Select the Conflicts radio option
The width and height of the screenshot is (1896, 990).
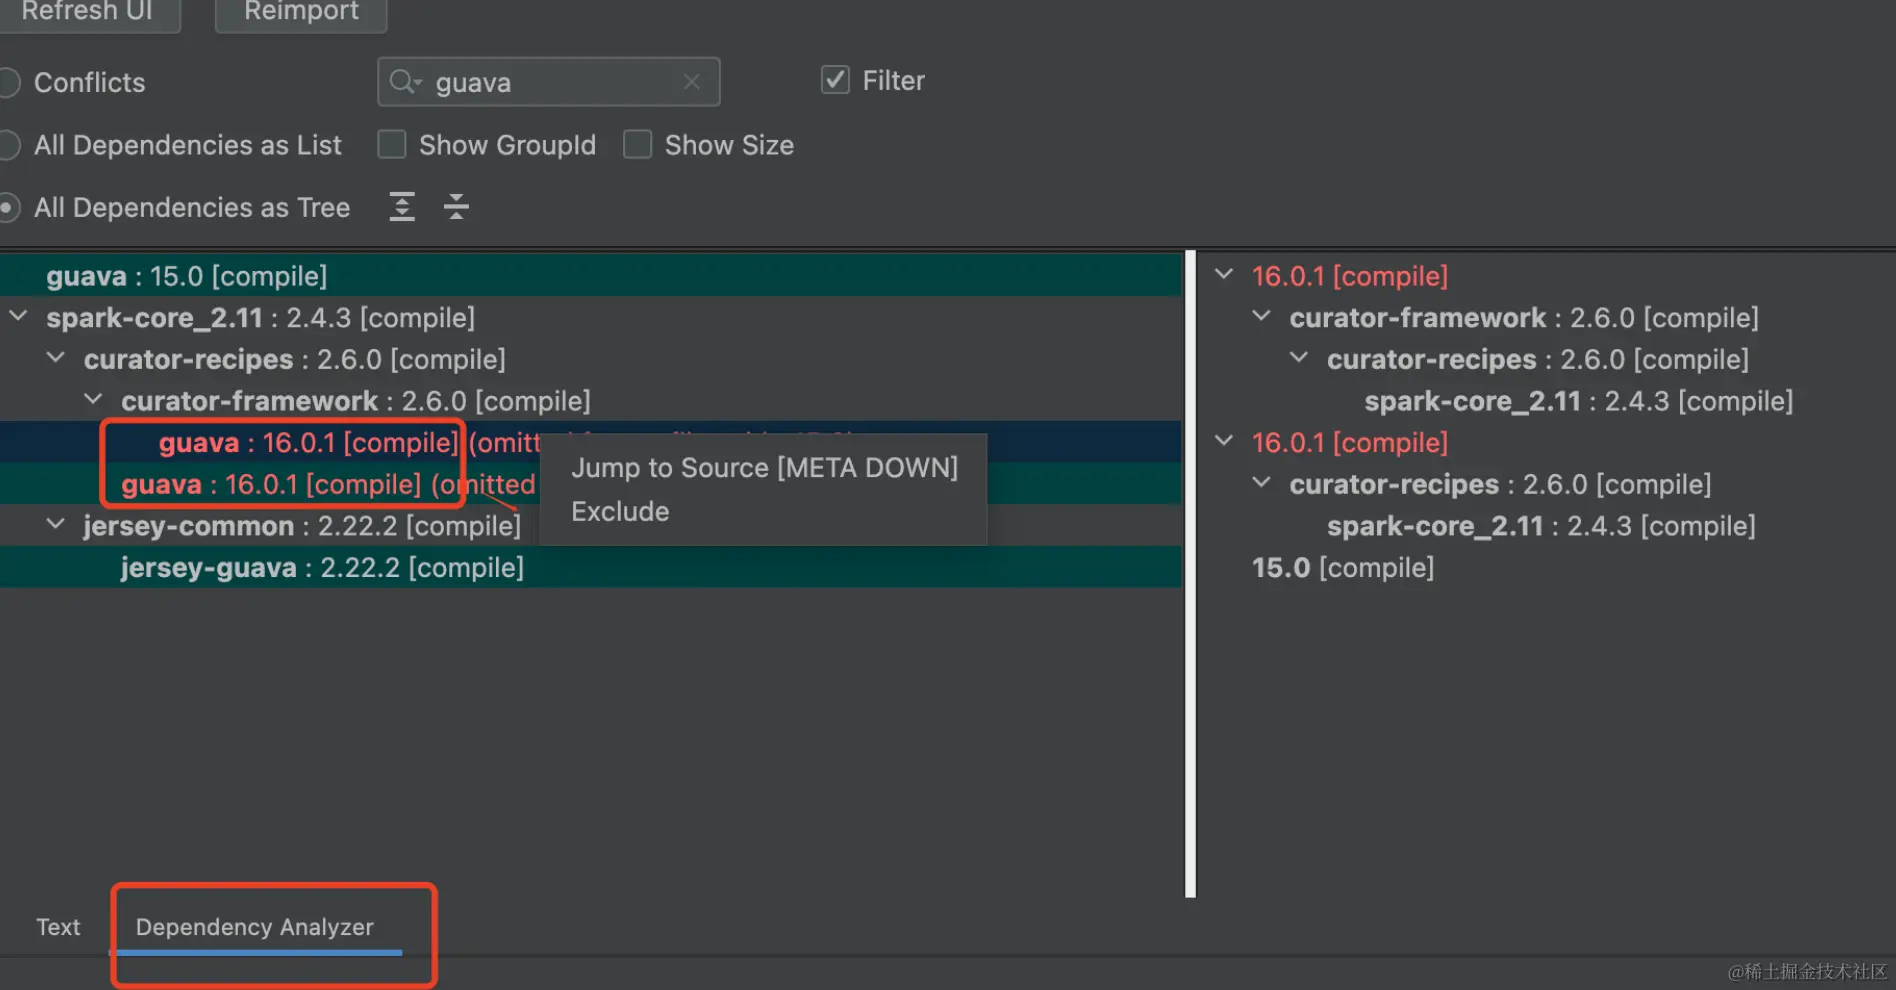10,83
